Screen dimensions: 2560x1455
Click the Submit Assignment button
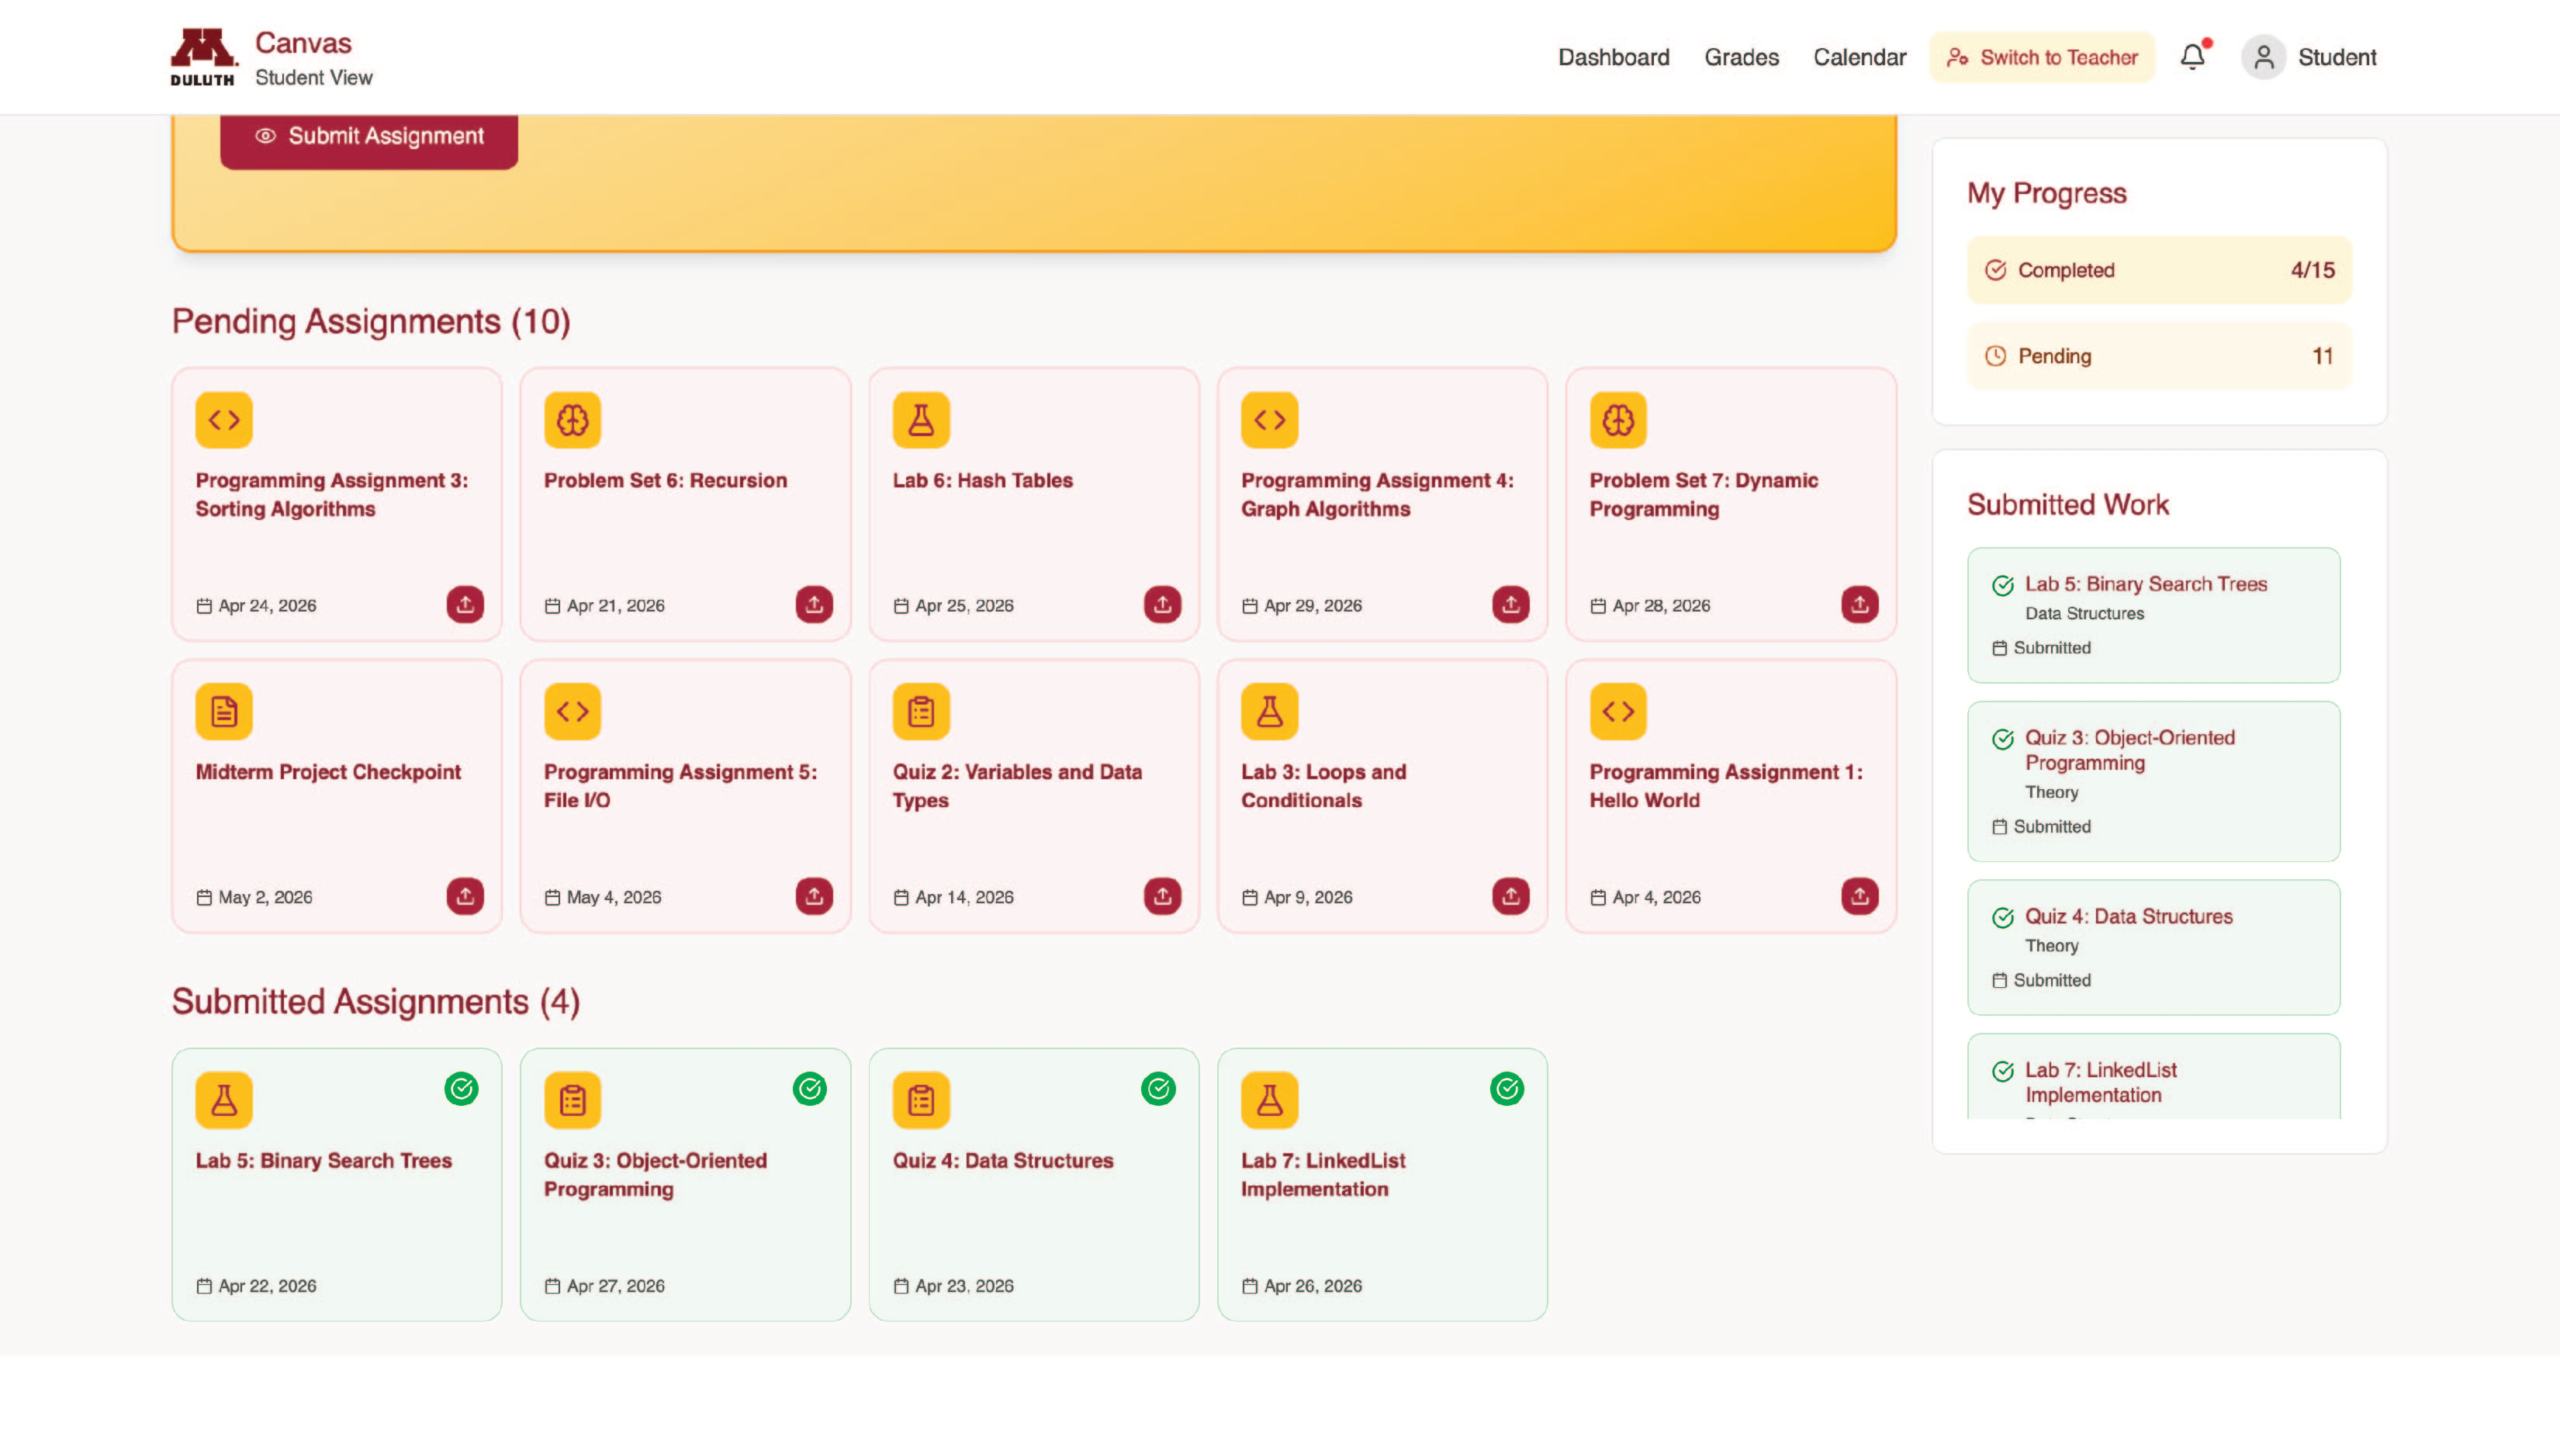pos(369,137)
